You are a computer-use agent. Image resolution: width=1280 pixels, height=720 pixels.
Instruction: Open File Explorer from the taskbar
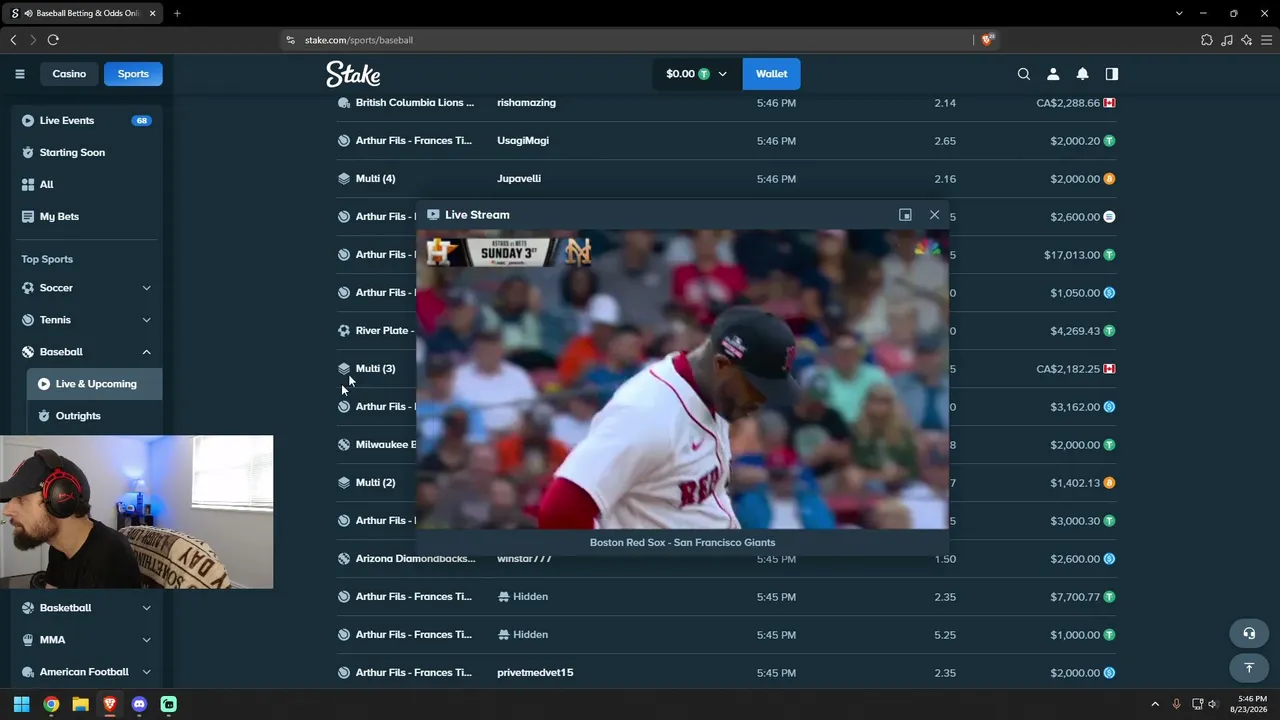pyautogui.click(x=80, y=704)
